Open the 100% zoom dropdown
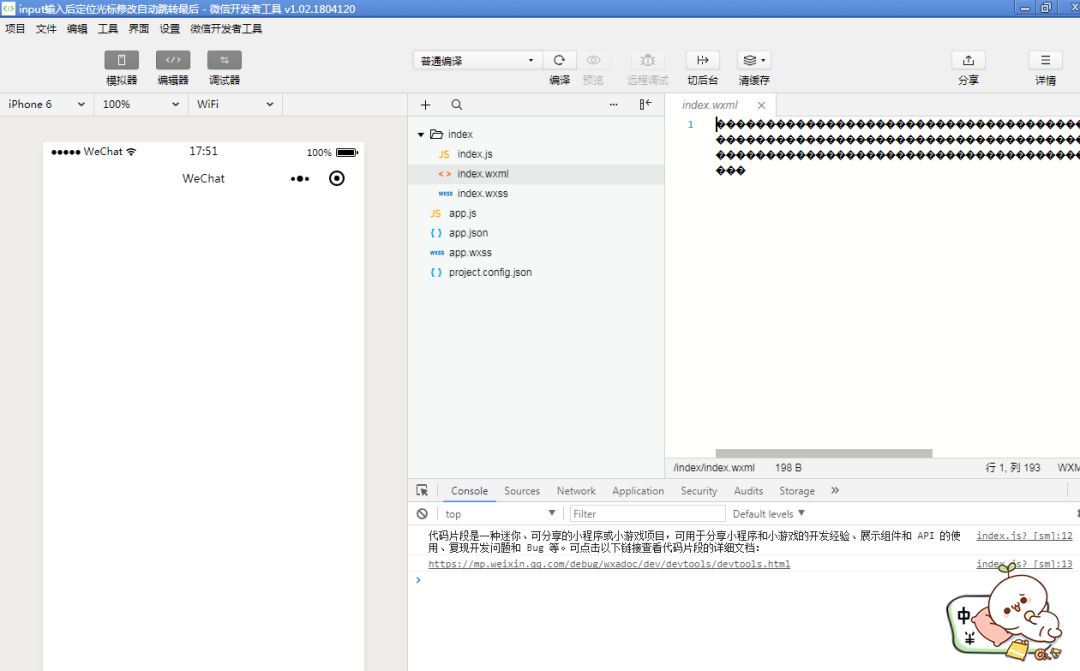The width and height of the screenshot is (1080, 671). [141, 104]
